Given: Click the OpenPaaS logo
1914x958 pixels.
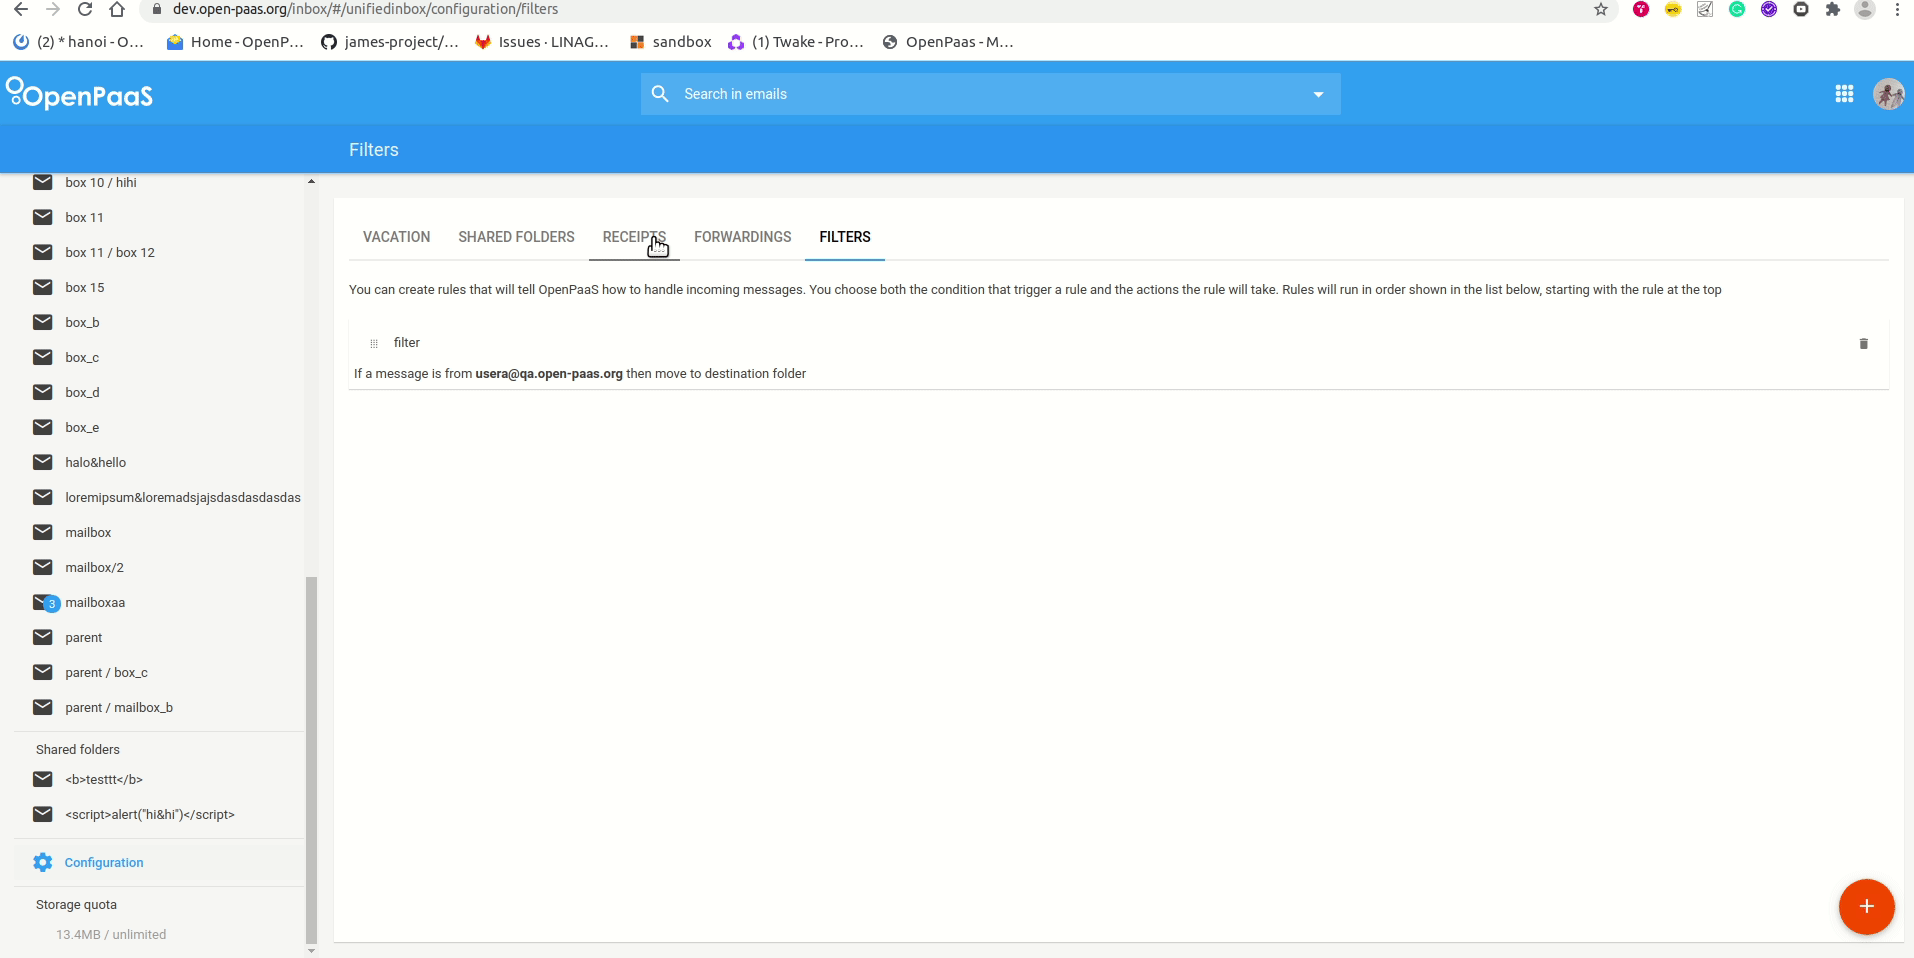Looking at the screenshot, I should pyautogui.click(x=79, y=93).
